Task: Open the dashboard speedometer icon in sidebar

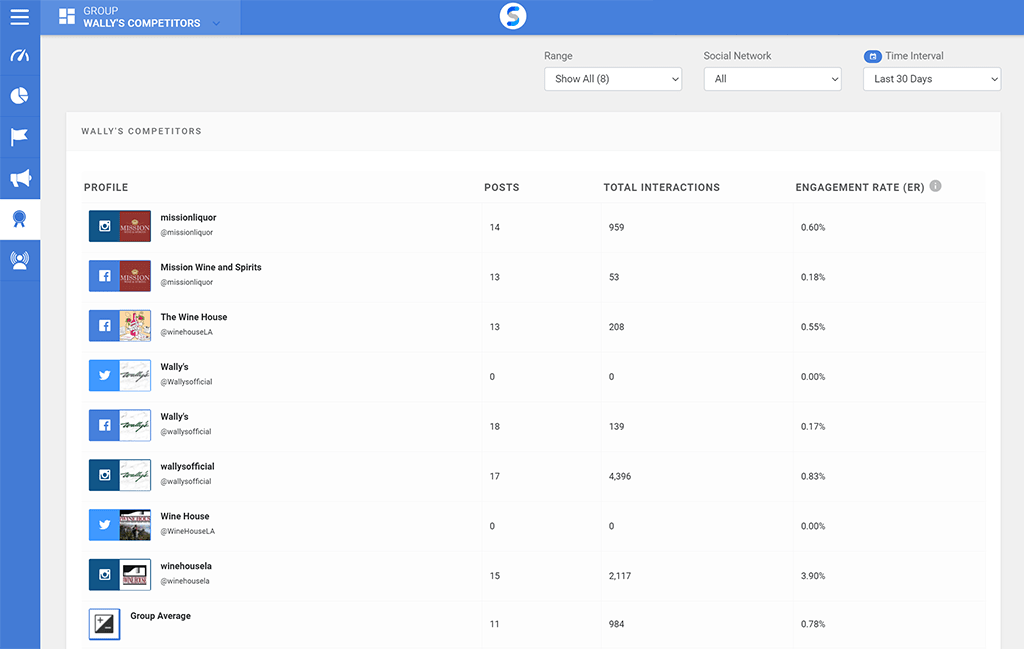Action: tap(20, 56)
